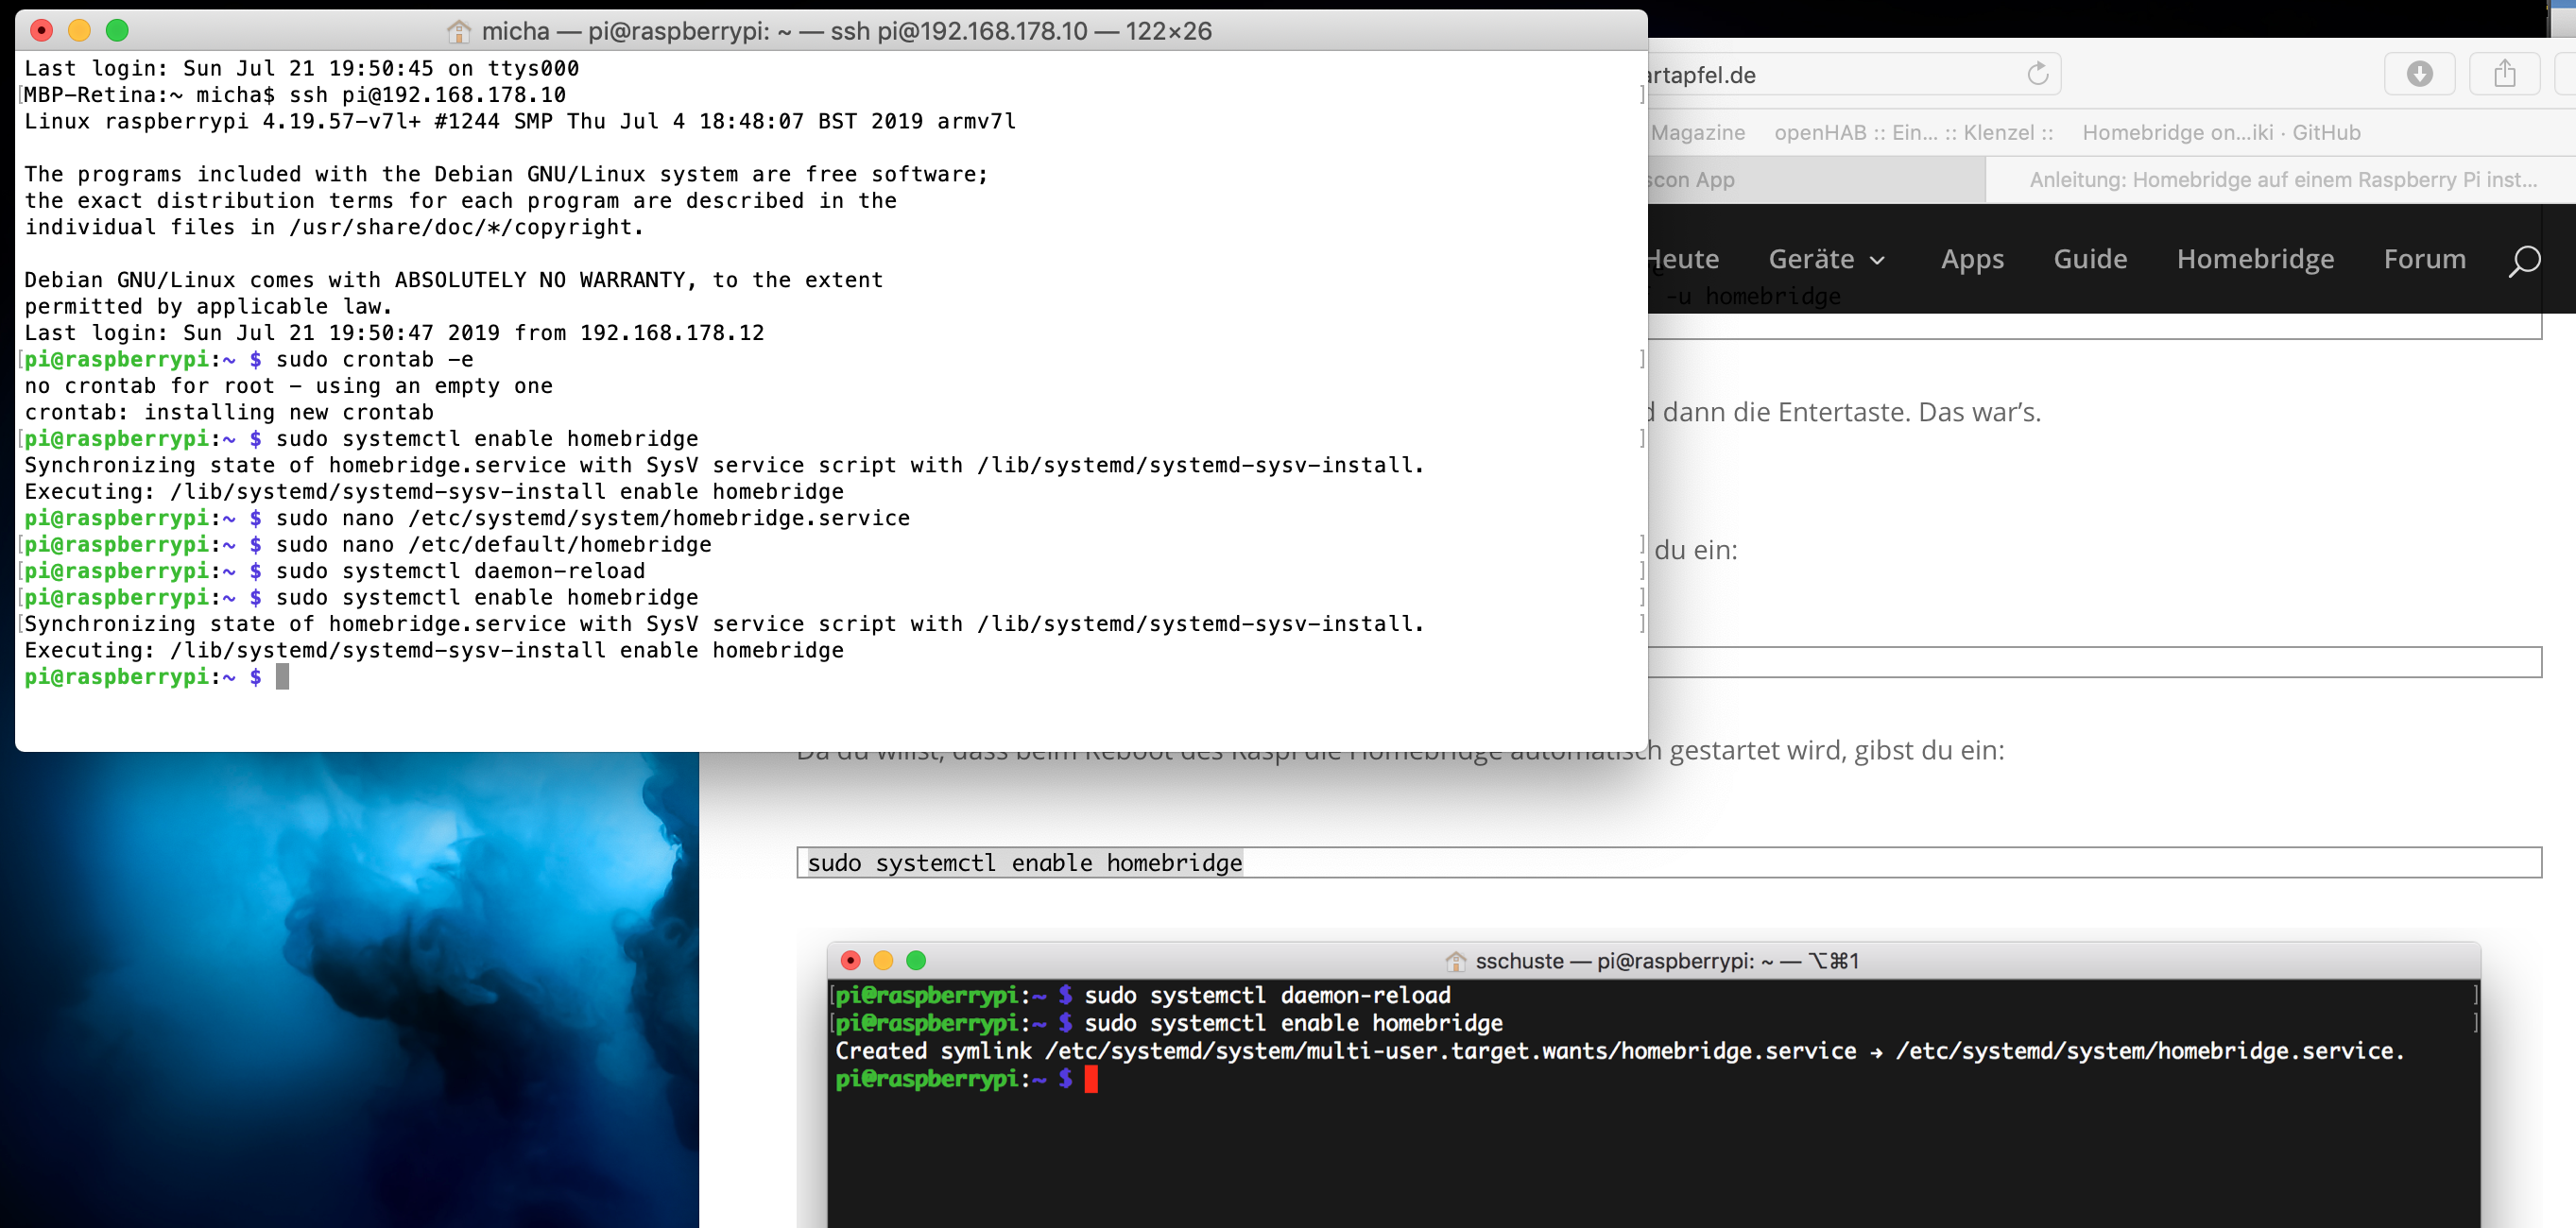Open Safari downloads with arrow icon
Screen dimensions: 2576x1228
click(x=2419, y=74)
